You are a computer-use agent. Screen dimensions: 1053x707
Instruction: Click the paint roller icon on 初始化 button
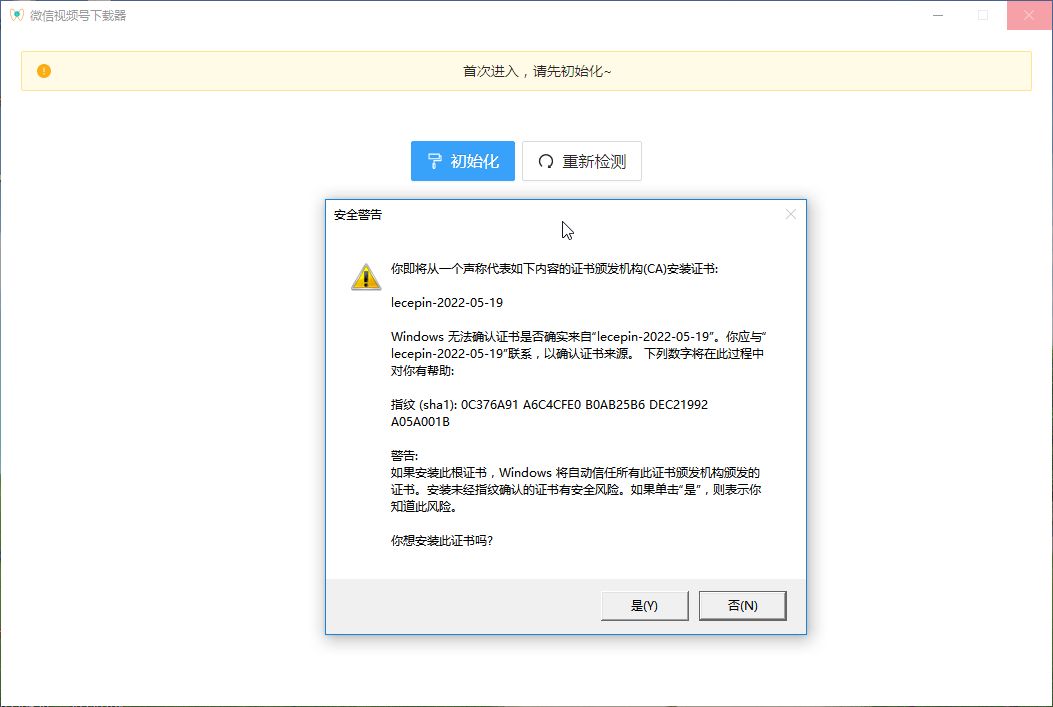pyautogui.click(x=434, y=161)
